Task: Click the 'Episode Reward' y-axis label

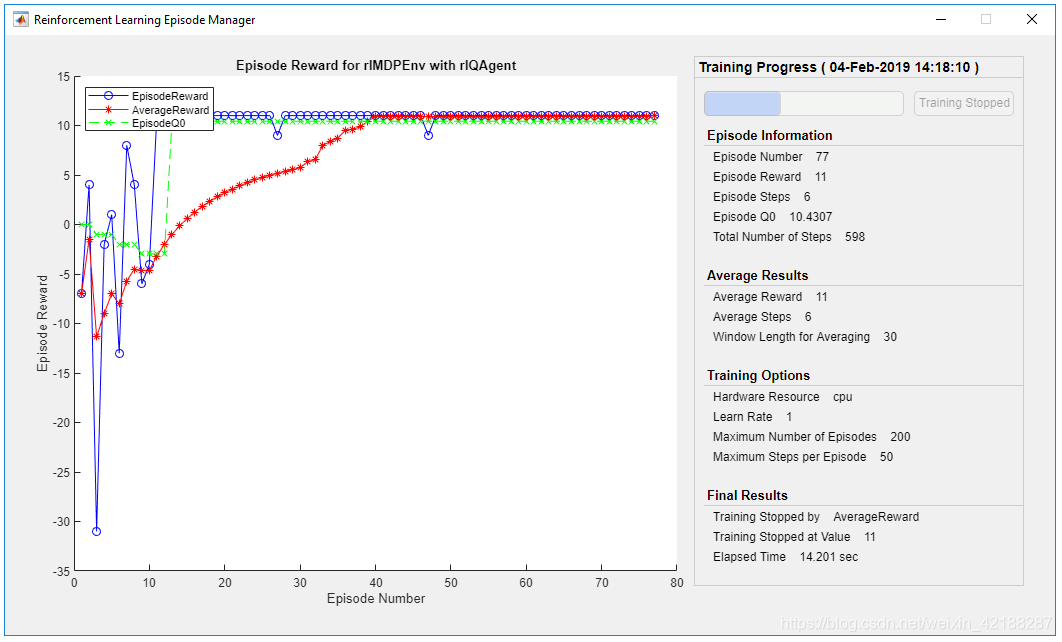Action: (x=43, y=323)
